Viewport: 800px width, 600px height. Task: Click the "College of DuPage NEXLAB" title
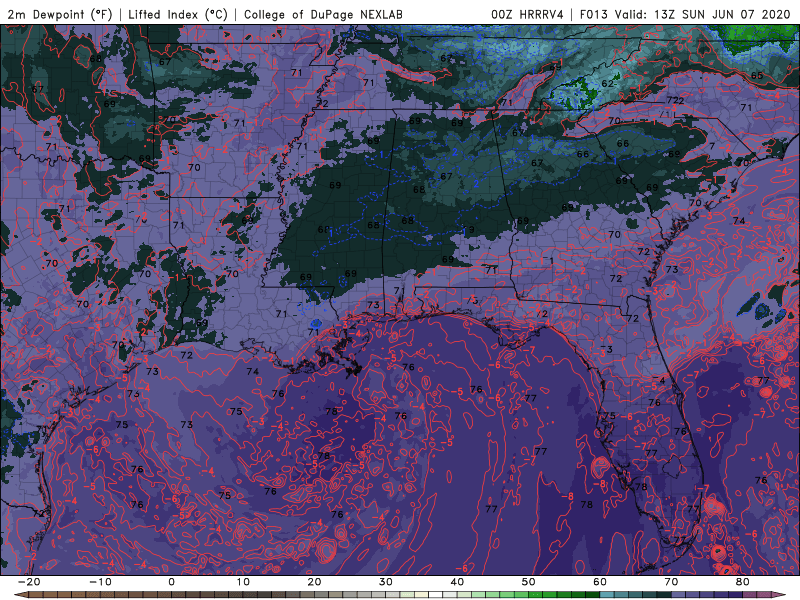click(x=323, y=15)
